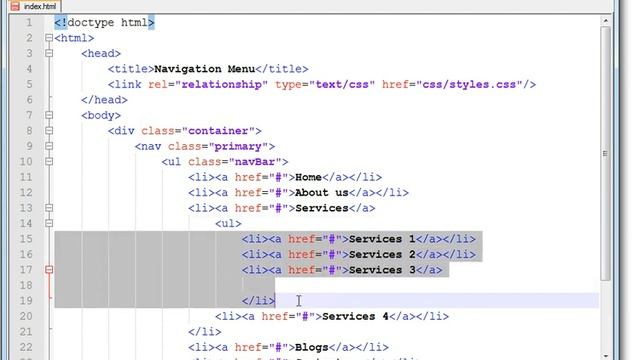Collapse the <html> fold marker on line 2
This screenshot has height=360, width=640.
click(49, 38)
